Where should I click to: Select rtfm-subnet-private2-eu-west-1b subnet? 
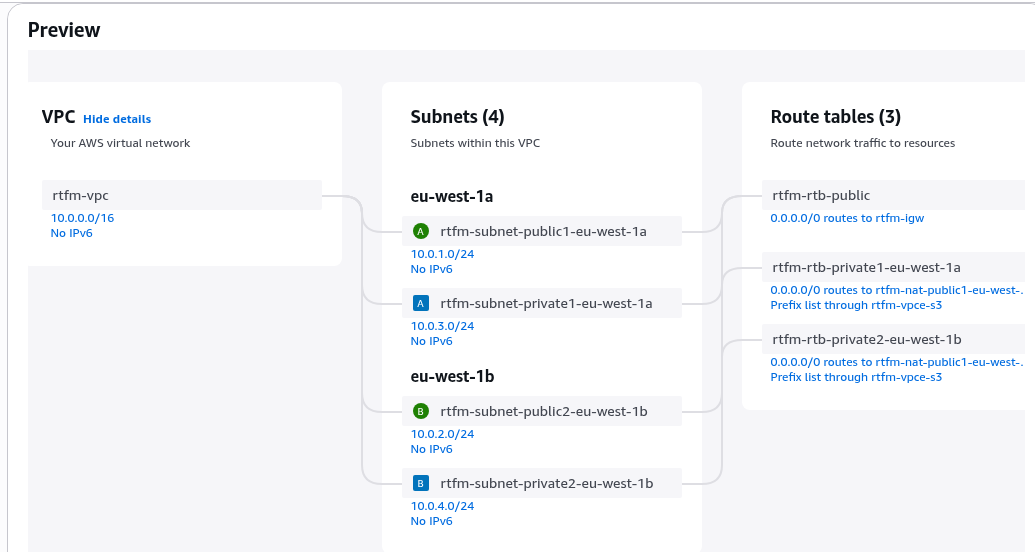pyautogui.click(x=546, y=483)
